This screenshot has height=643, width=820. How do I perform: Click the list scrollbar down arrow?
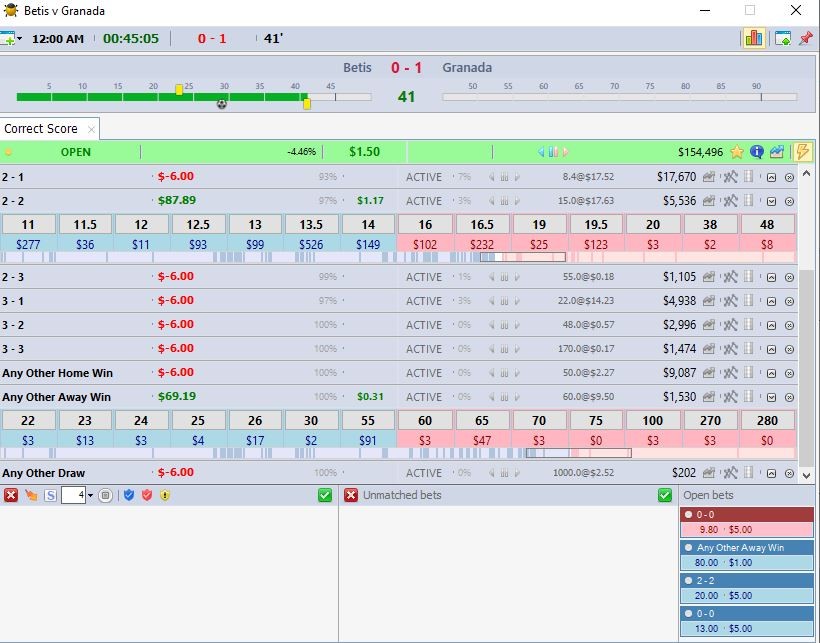tap(806, 475)
